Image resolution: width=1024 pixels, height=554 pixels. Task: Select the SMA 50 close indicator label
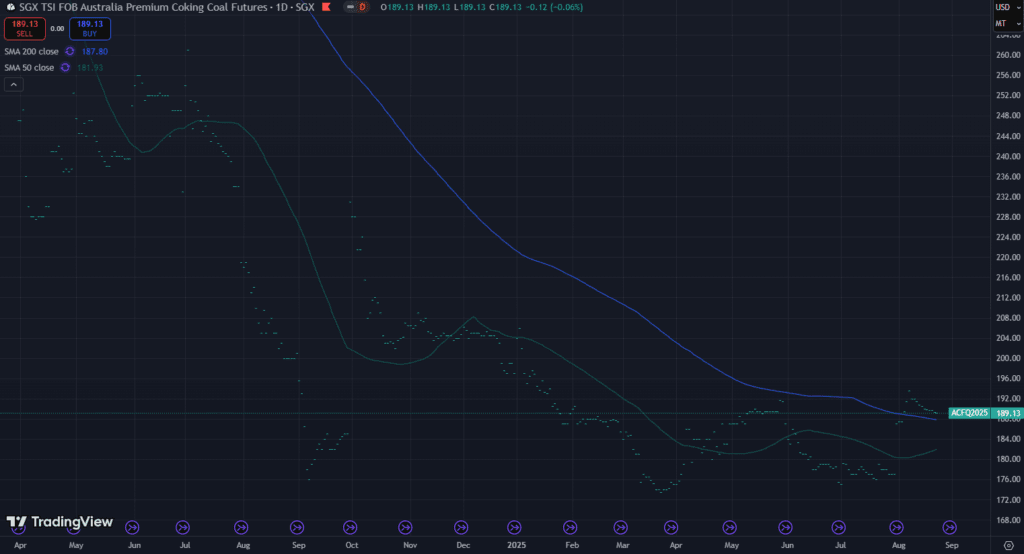coord(29,67)
